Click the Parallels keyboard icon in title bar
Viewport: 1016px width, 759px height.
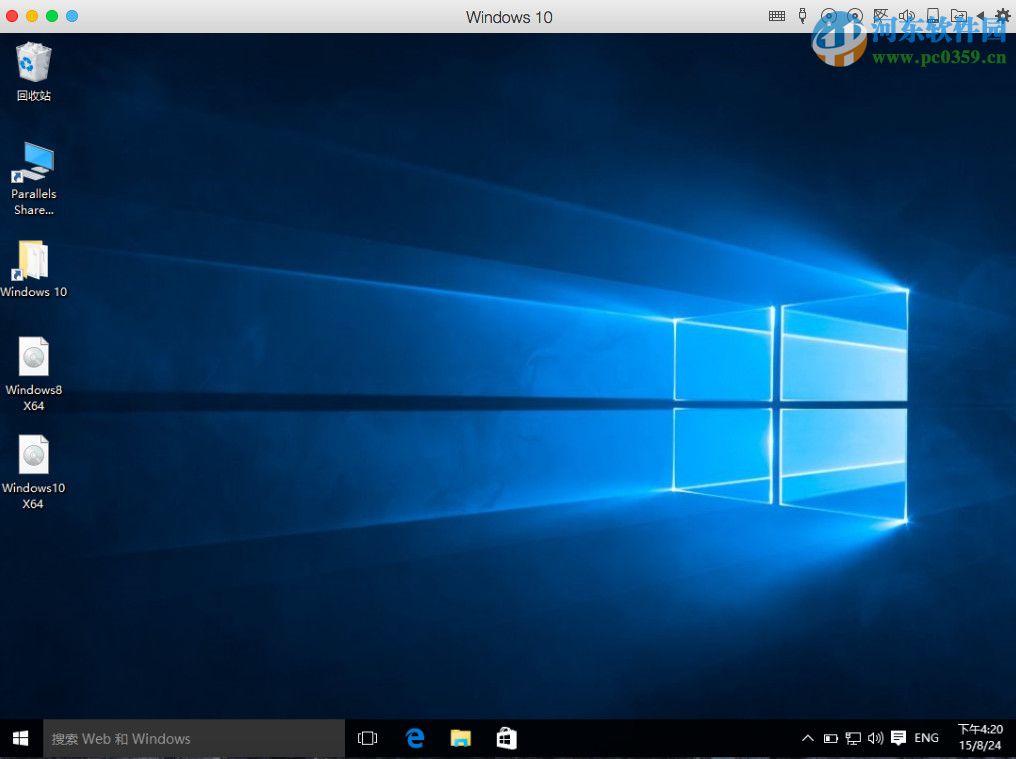[x=777, y=16]
